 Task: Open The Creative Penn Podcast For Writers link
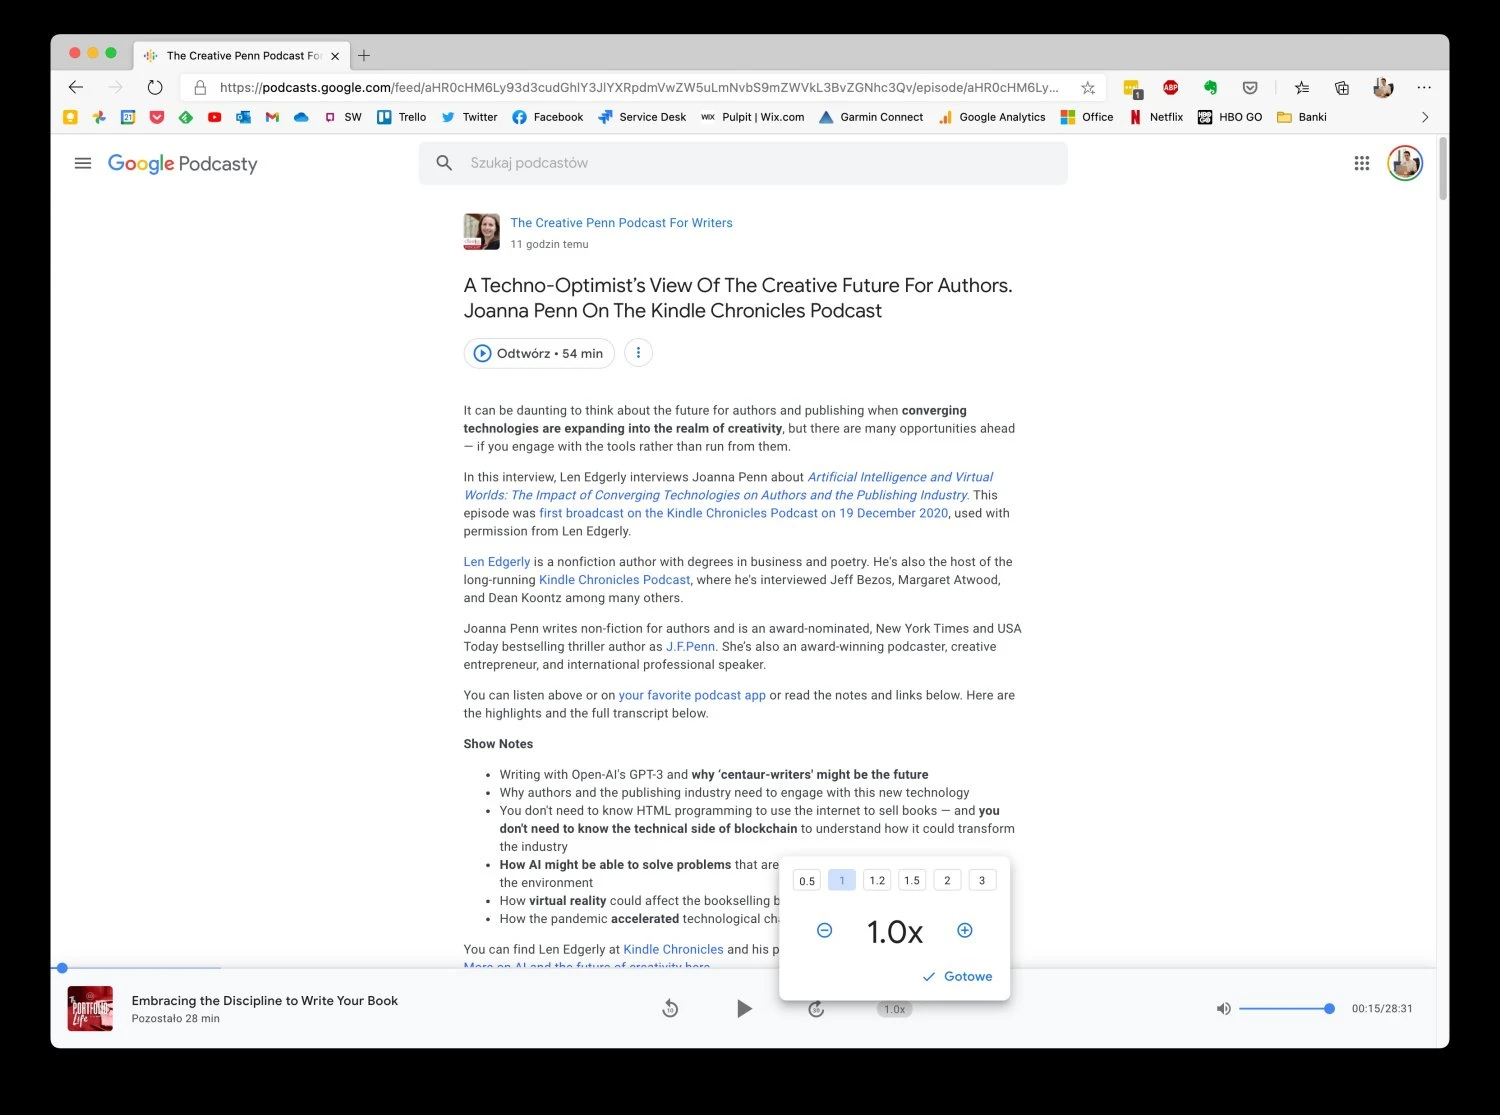tap(621, 223)
